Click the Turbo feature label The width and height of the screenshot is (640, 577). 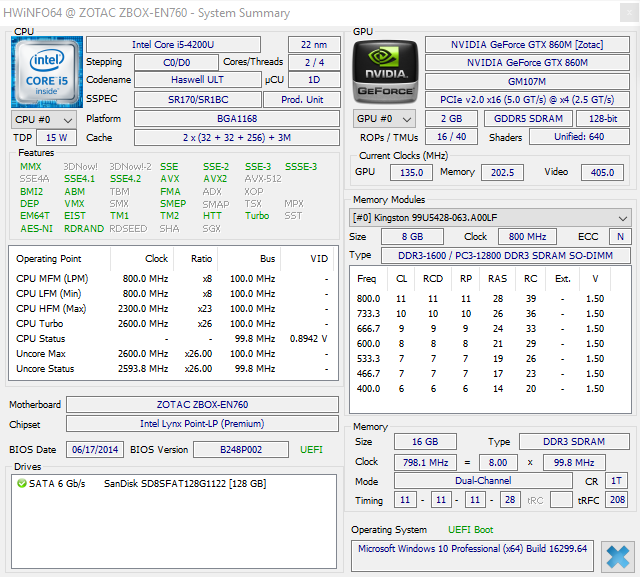point(257,215)
